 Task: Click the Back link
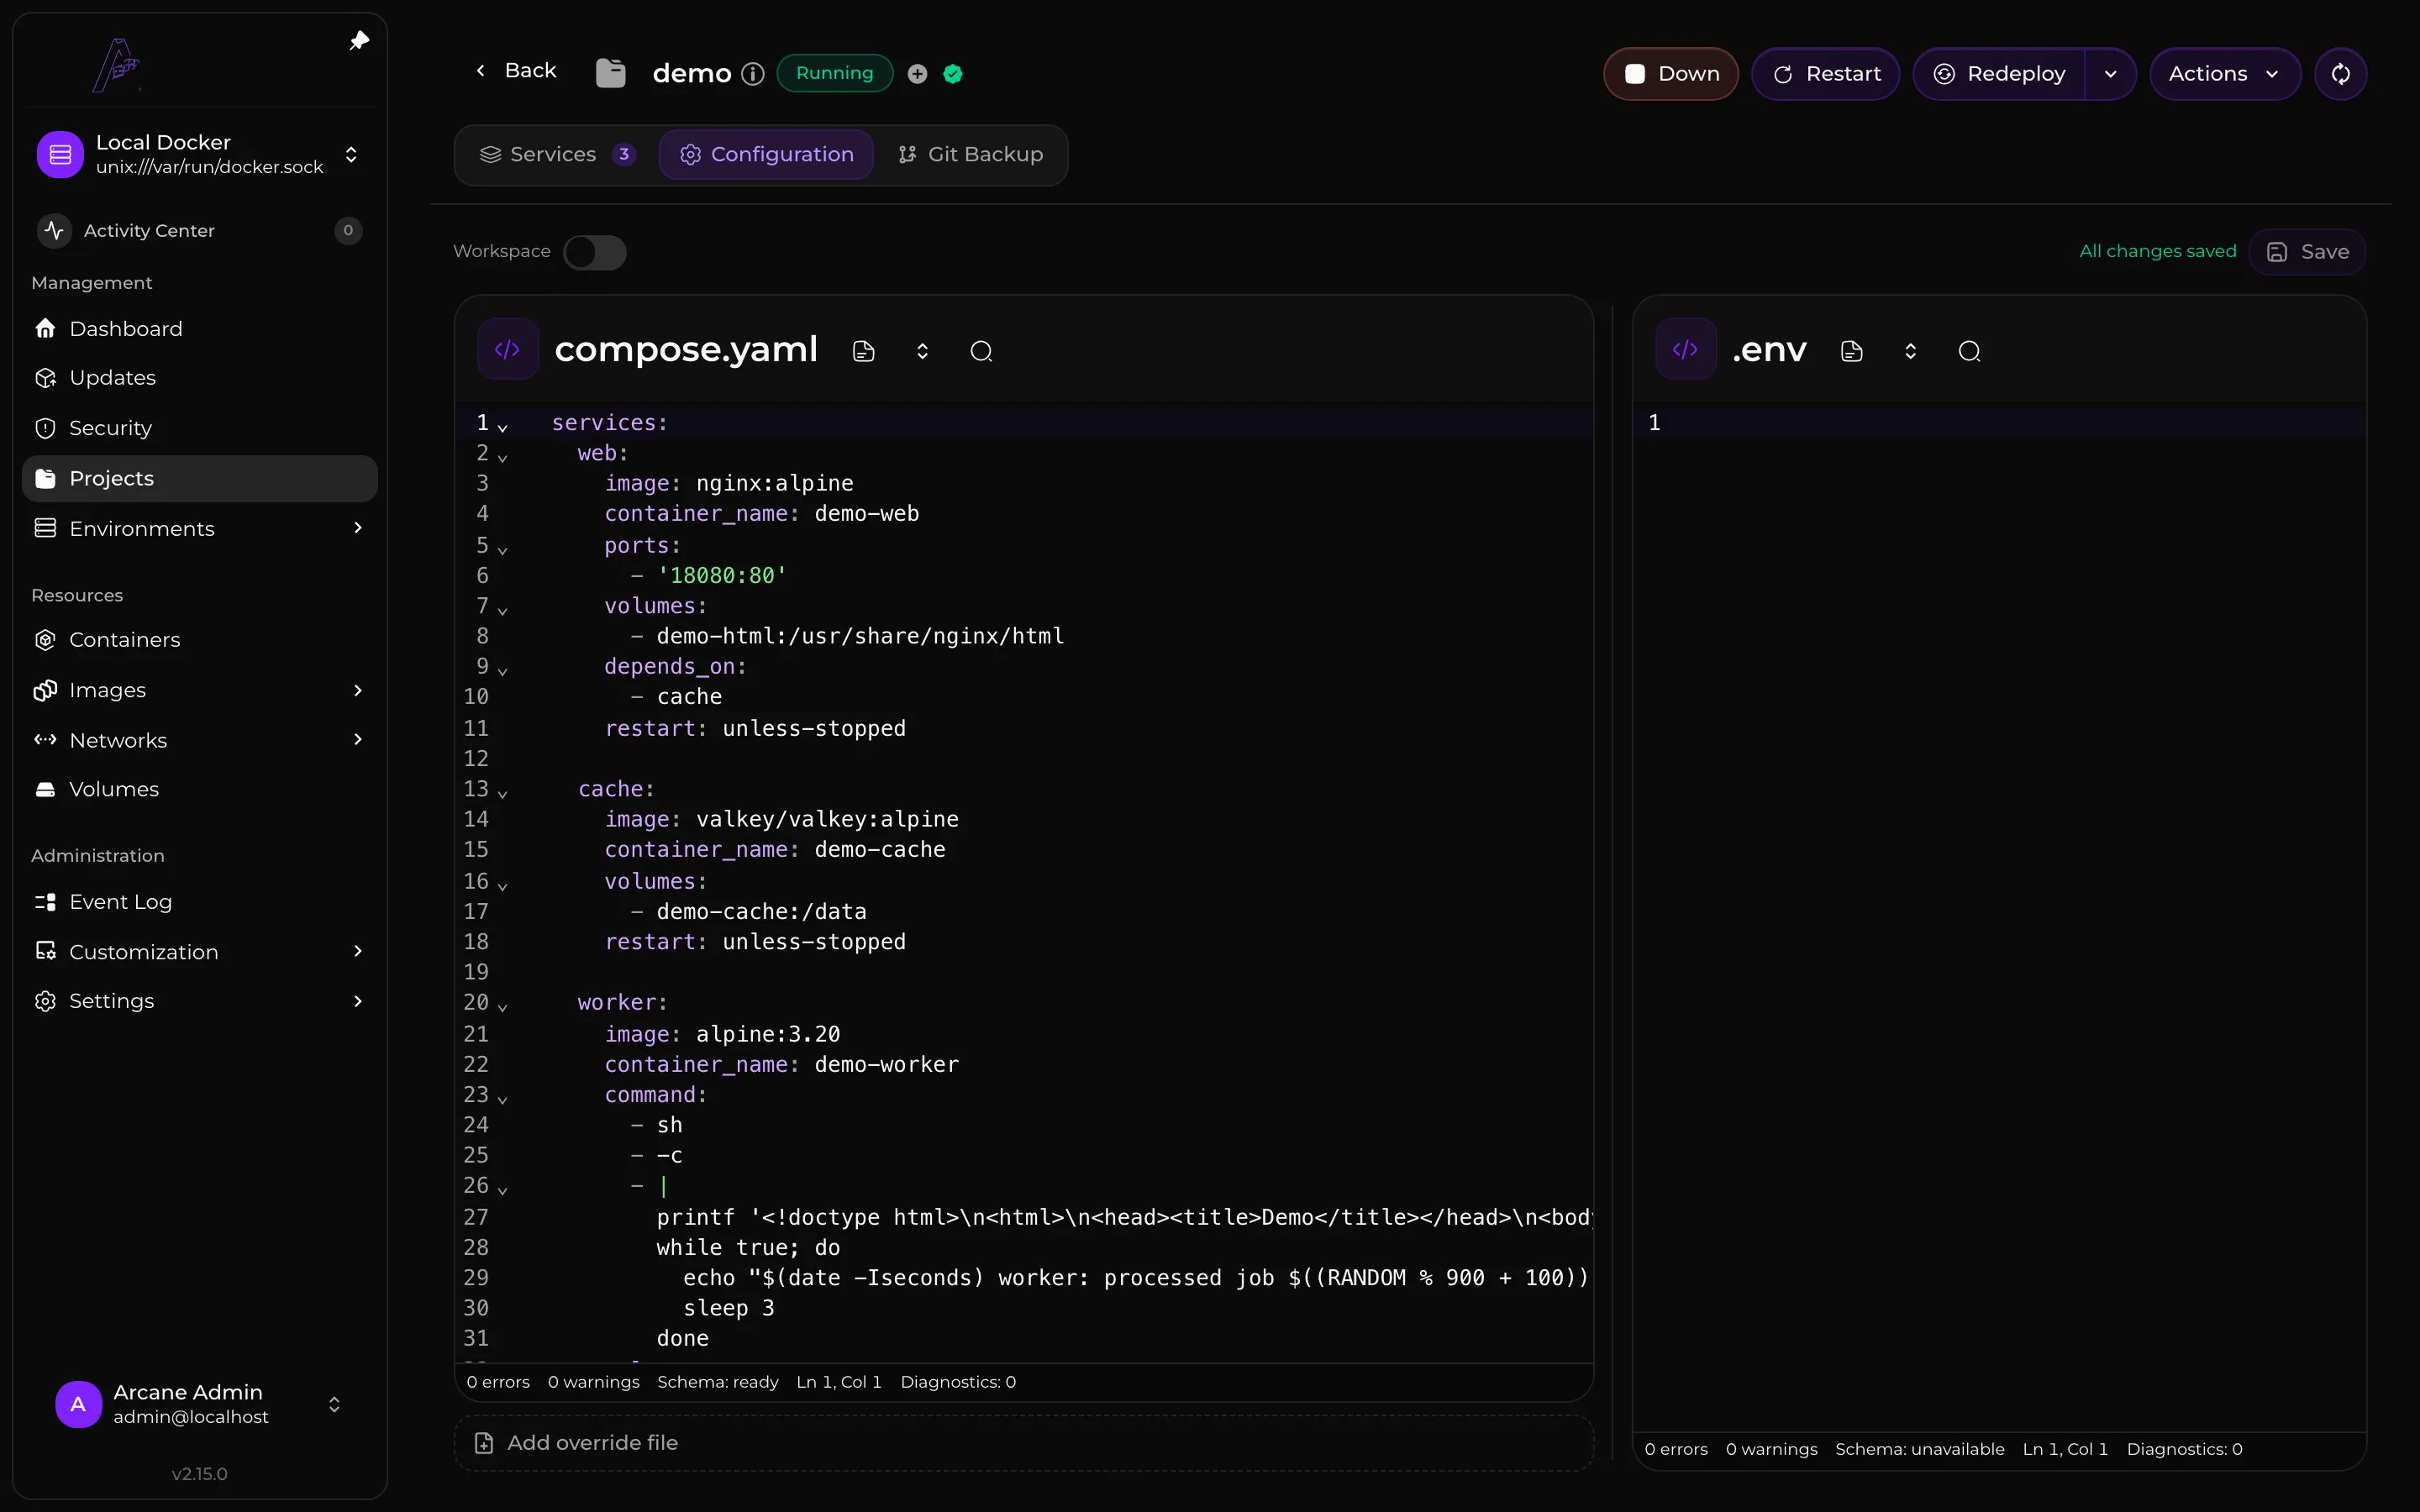516,70
